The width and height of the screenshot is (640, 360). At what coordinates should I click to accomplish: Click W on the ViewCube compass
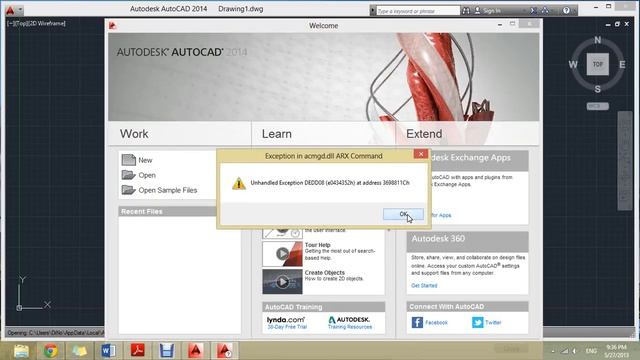(573, 64)
